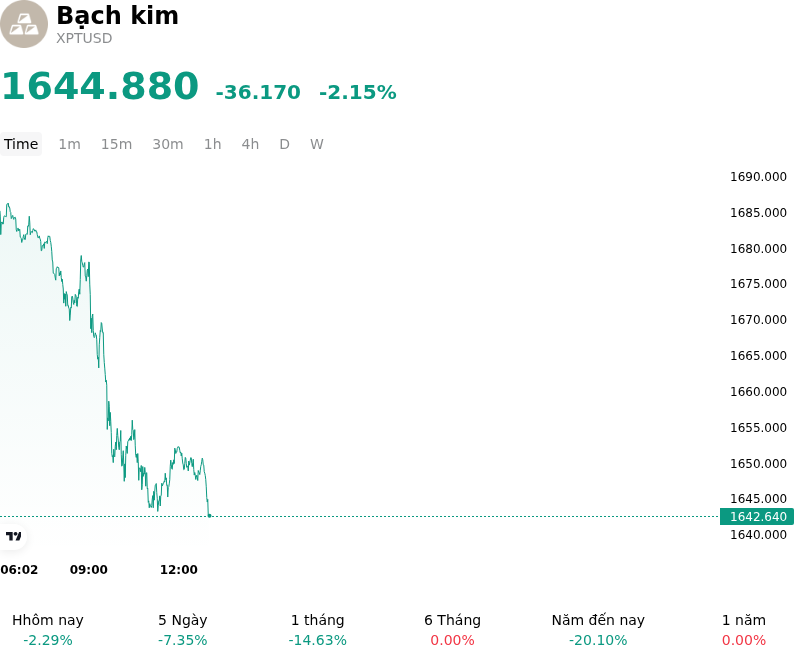Click the platinum bars logo icon
800x660 pixels.
pyautogui.click(x=24, y=24)
